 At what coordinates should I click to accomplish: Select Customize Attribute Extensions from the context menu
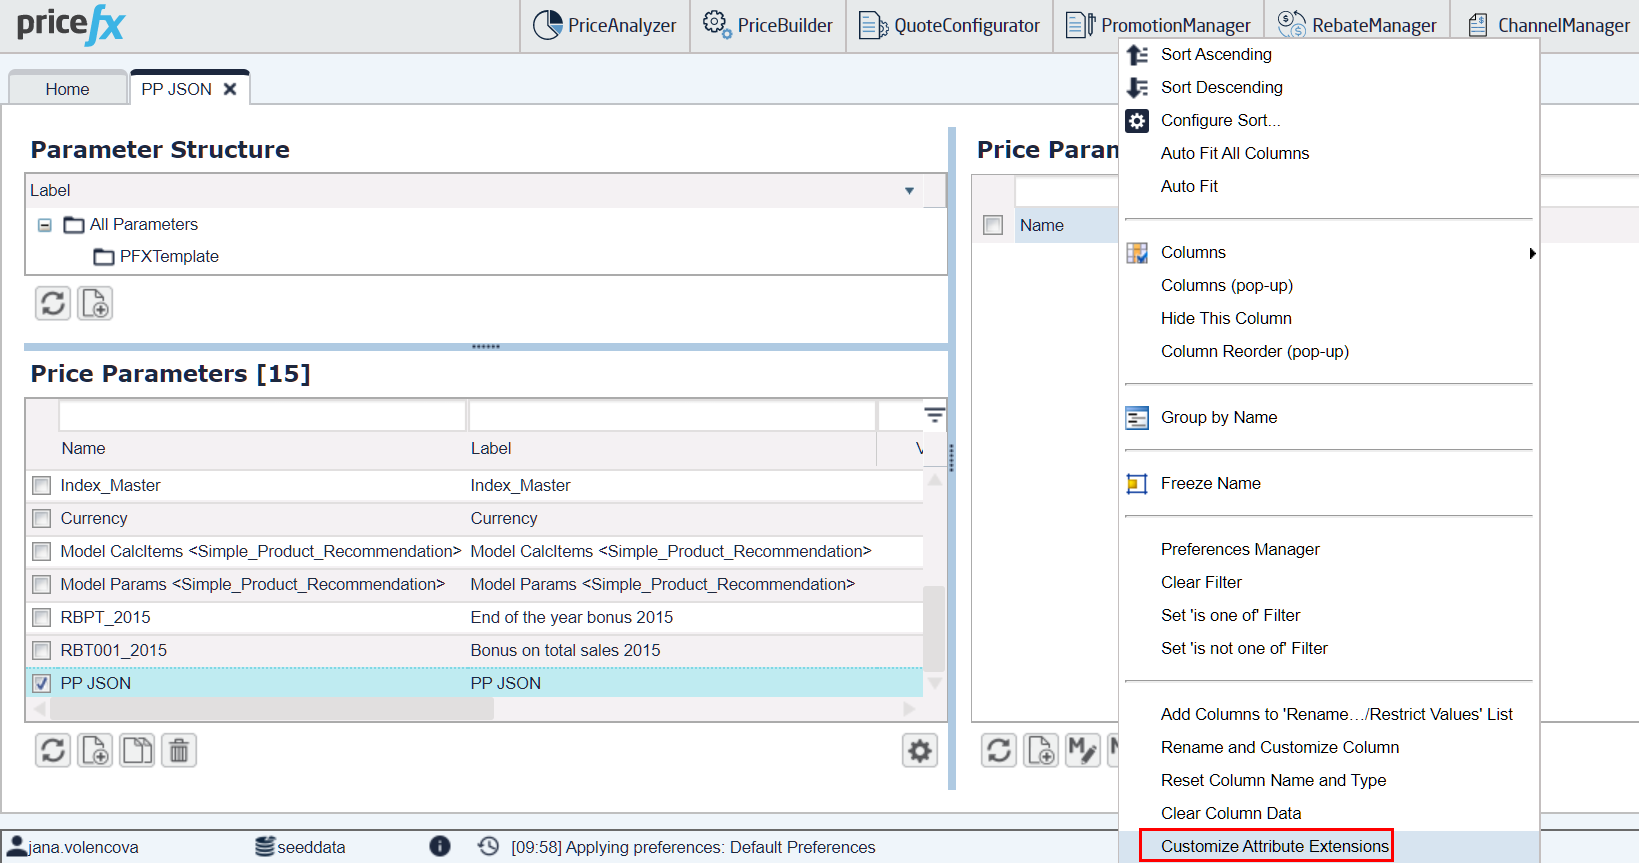point(1274,846)
